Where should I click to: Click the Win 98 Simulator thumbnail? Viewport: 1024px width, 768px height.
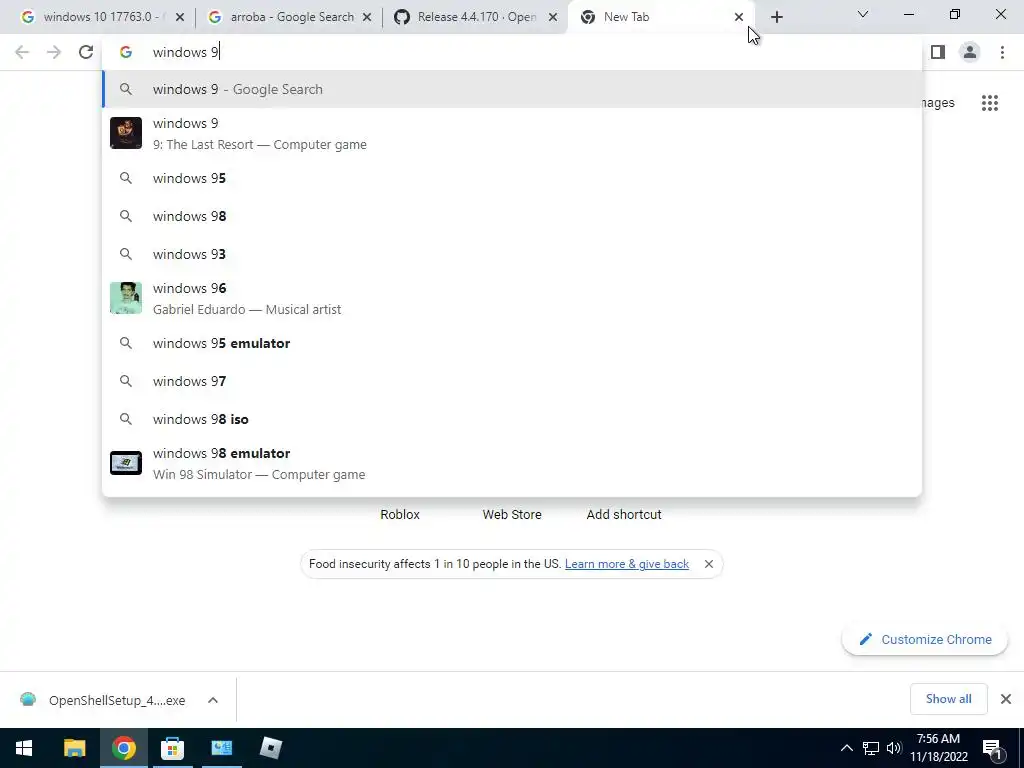tap(126, 463)
